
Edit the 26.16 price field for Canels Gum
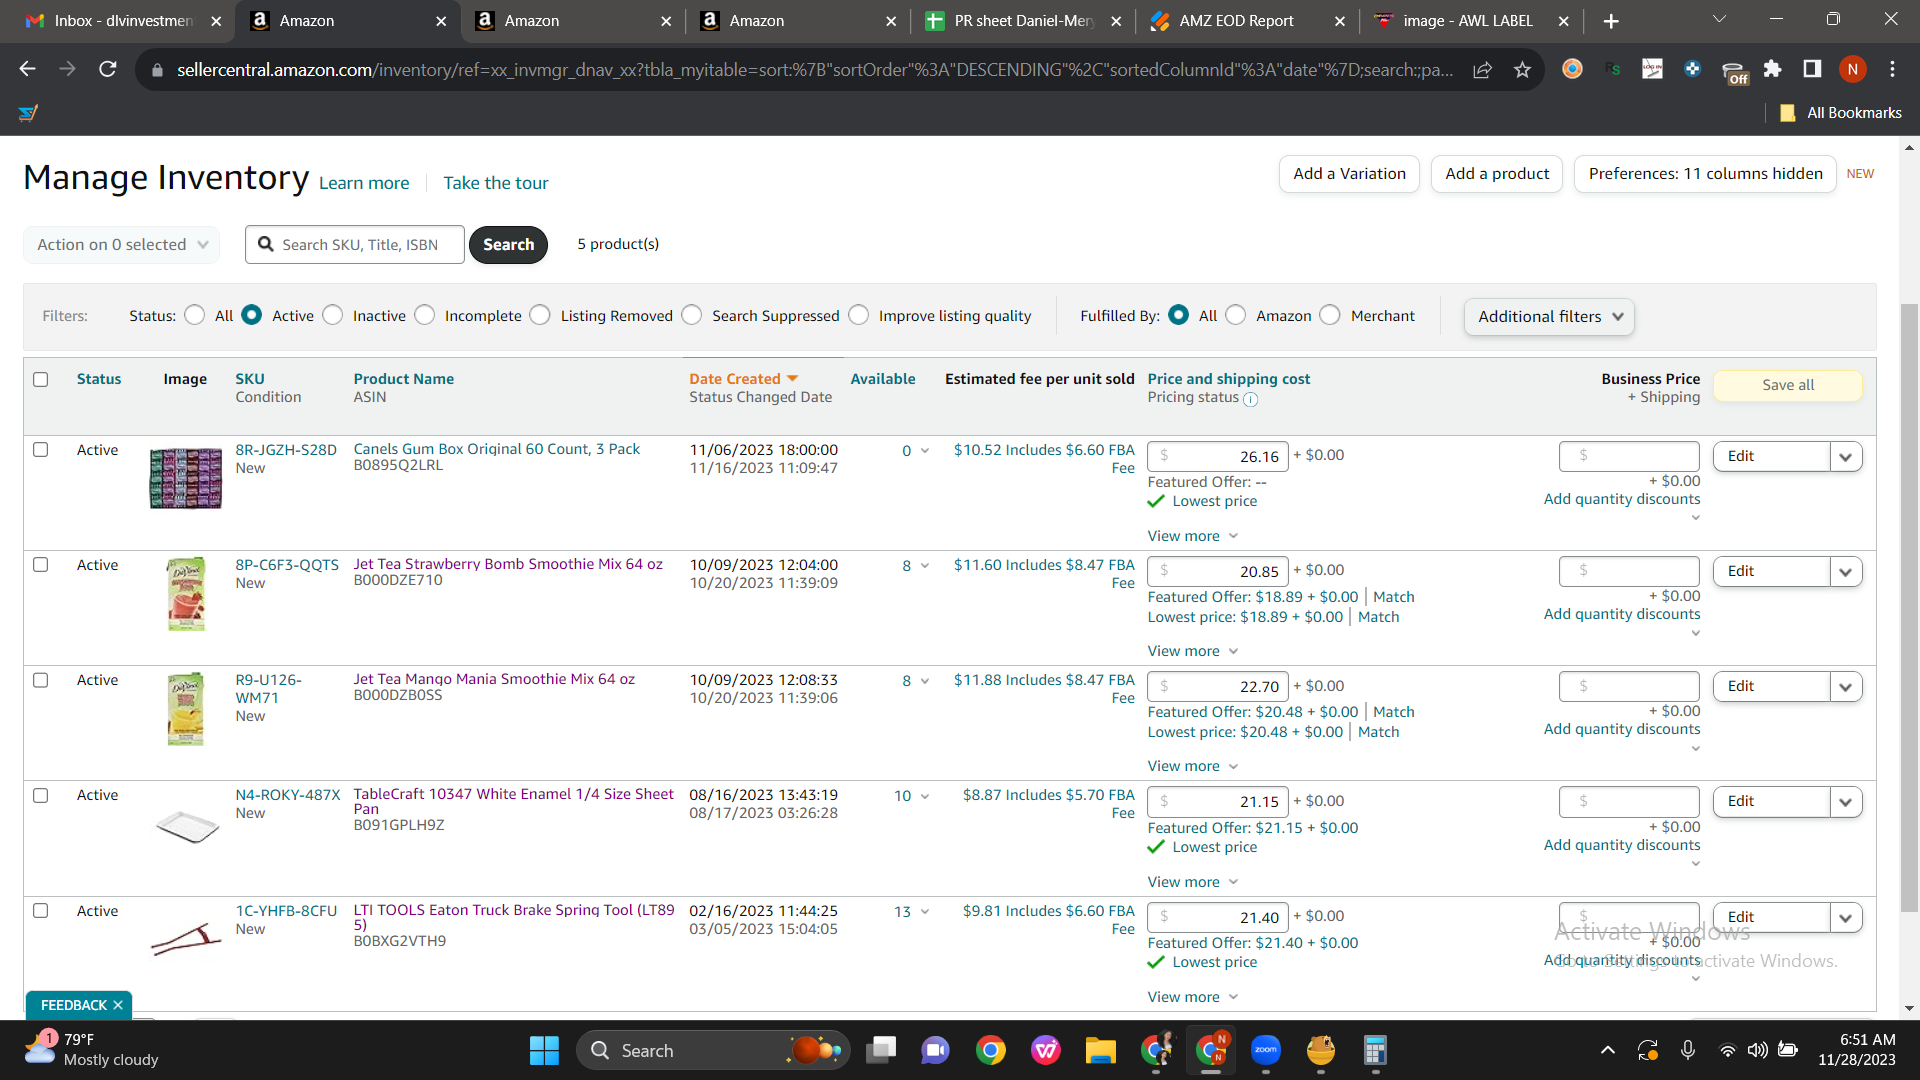click(x=1218, y=457)
